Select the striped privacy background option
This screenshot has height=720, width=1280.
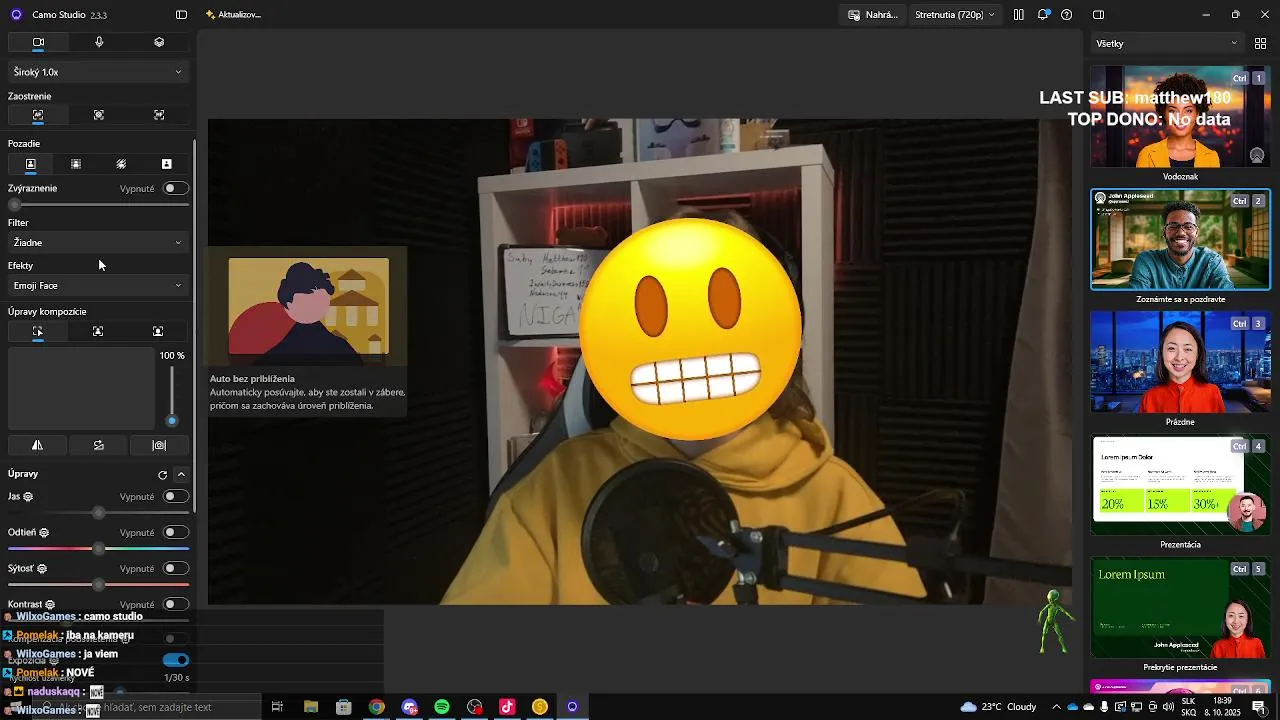[121, 164]
